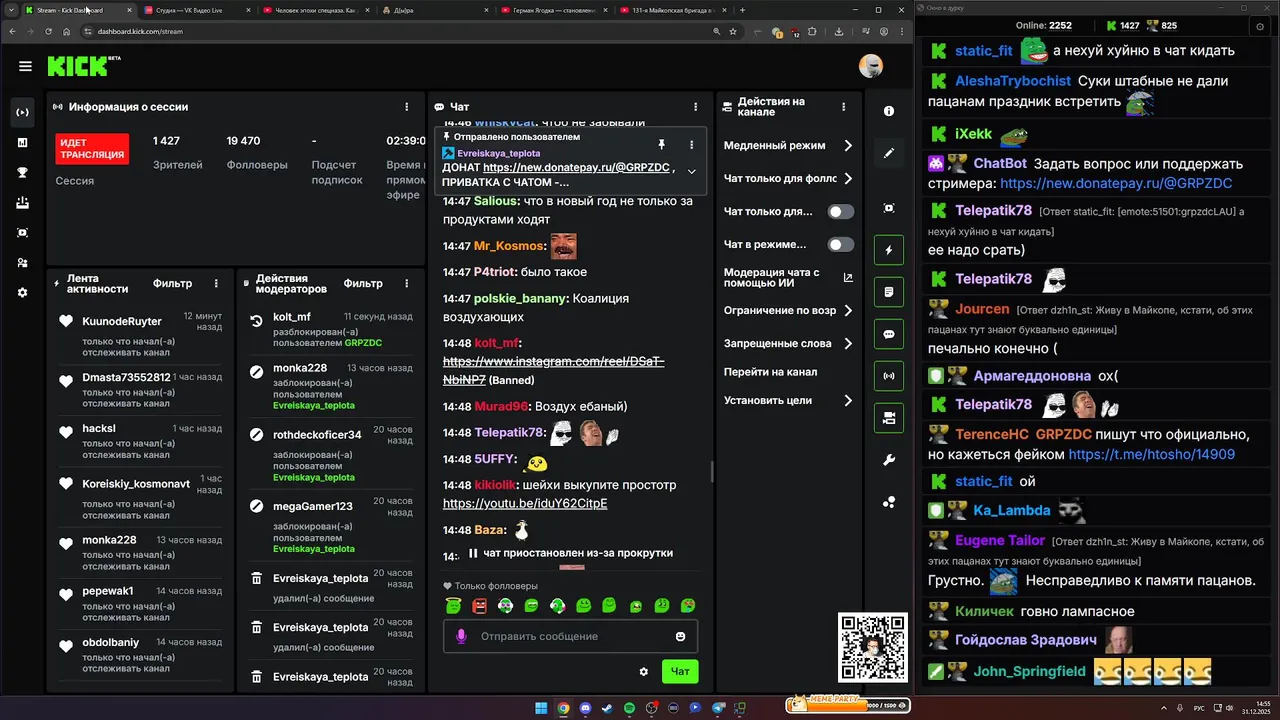Image resolution: width=1280 pixels, height=720 pixels.
Task: Toggle the 'Чат только для...' switch
Action: click(x=841, y=212)
